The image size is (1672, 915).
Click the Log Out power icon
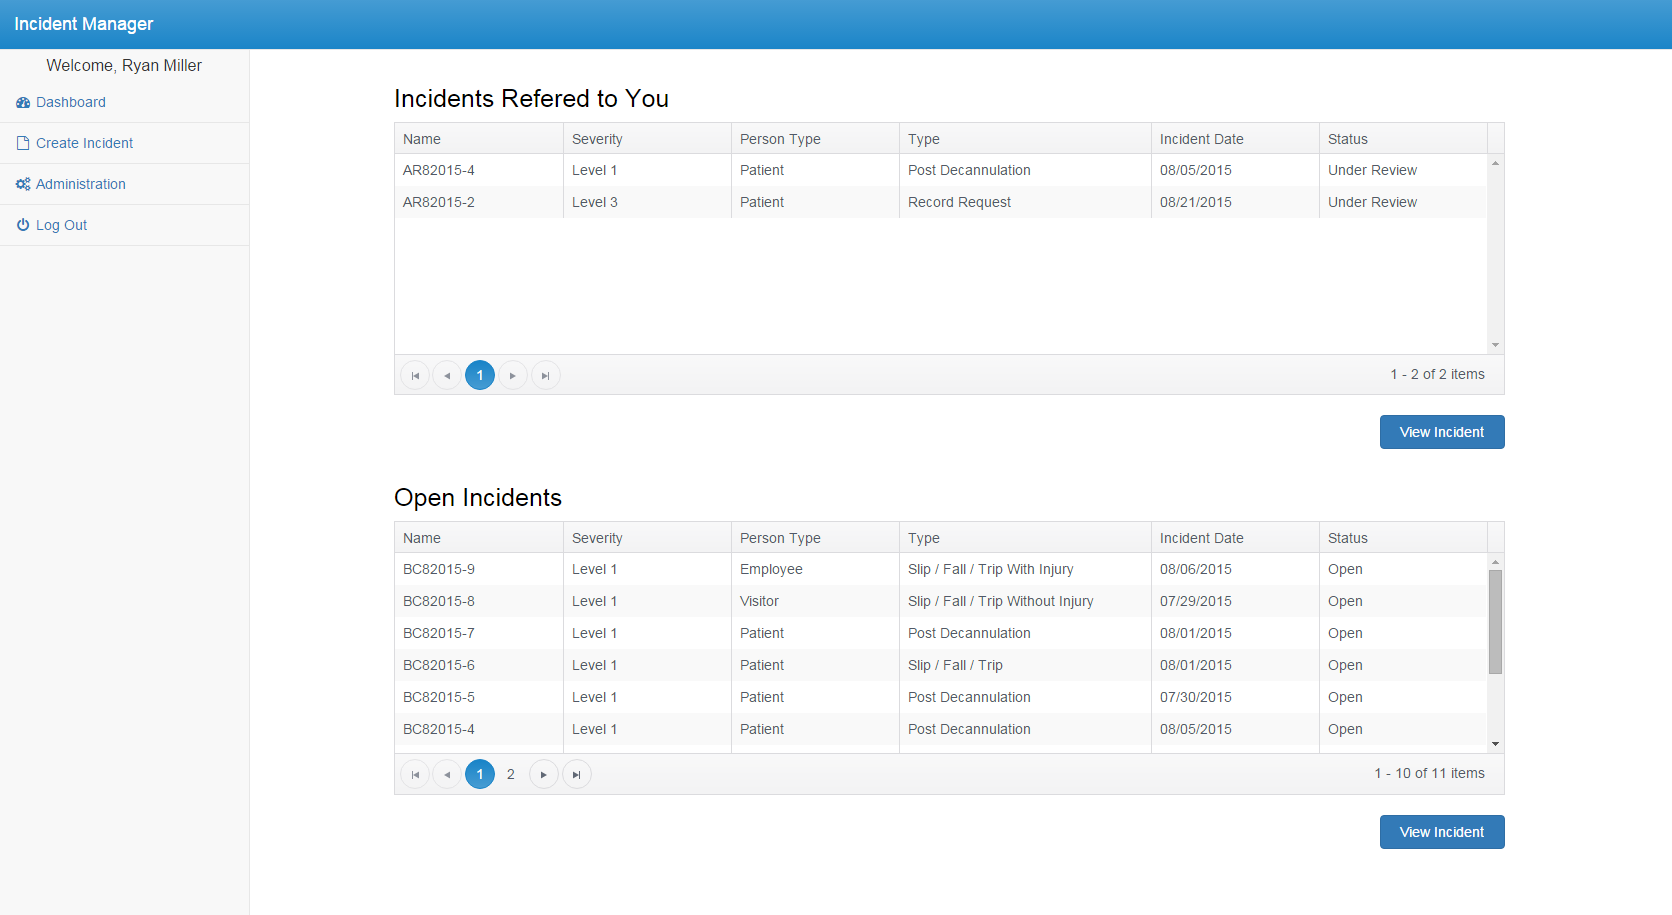click(23, 225)
